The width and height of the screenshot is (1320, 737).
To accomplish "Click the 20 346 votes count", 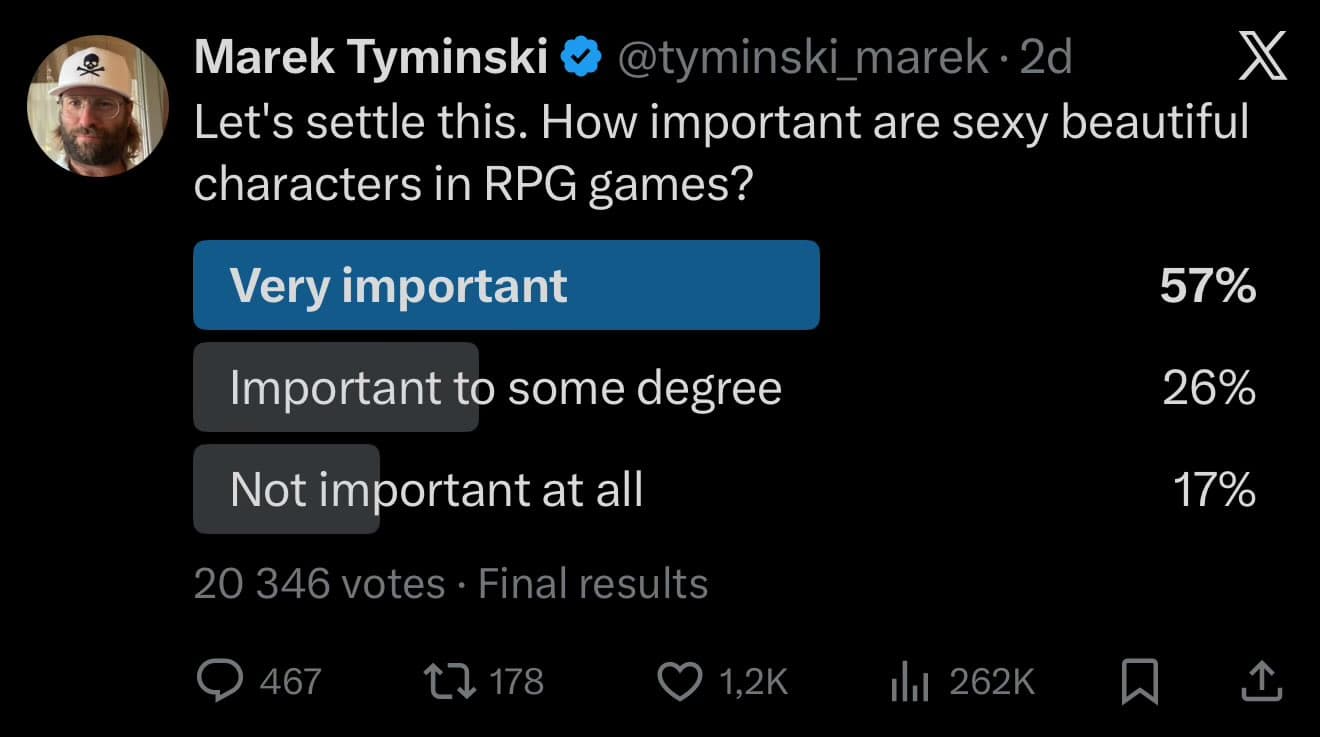I will pyautogui.click(x=319, y=583).
